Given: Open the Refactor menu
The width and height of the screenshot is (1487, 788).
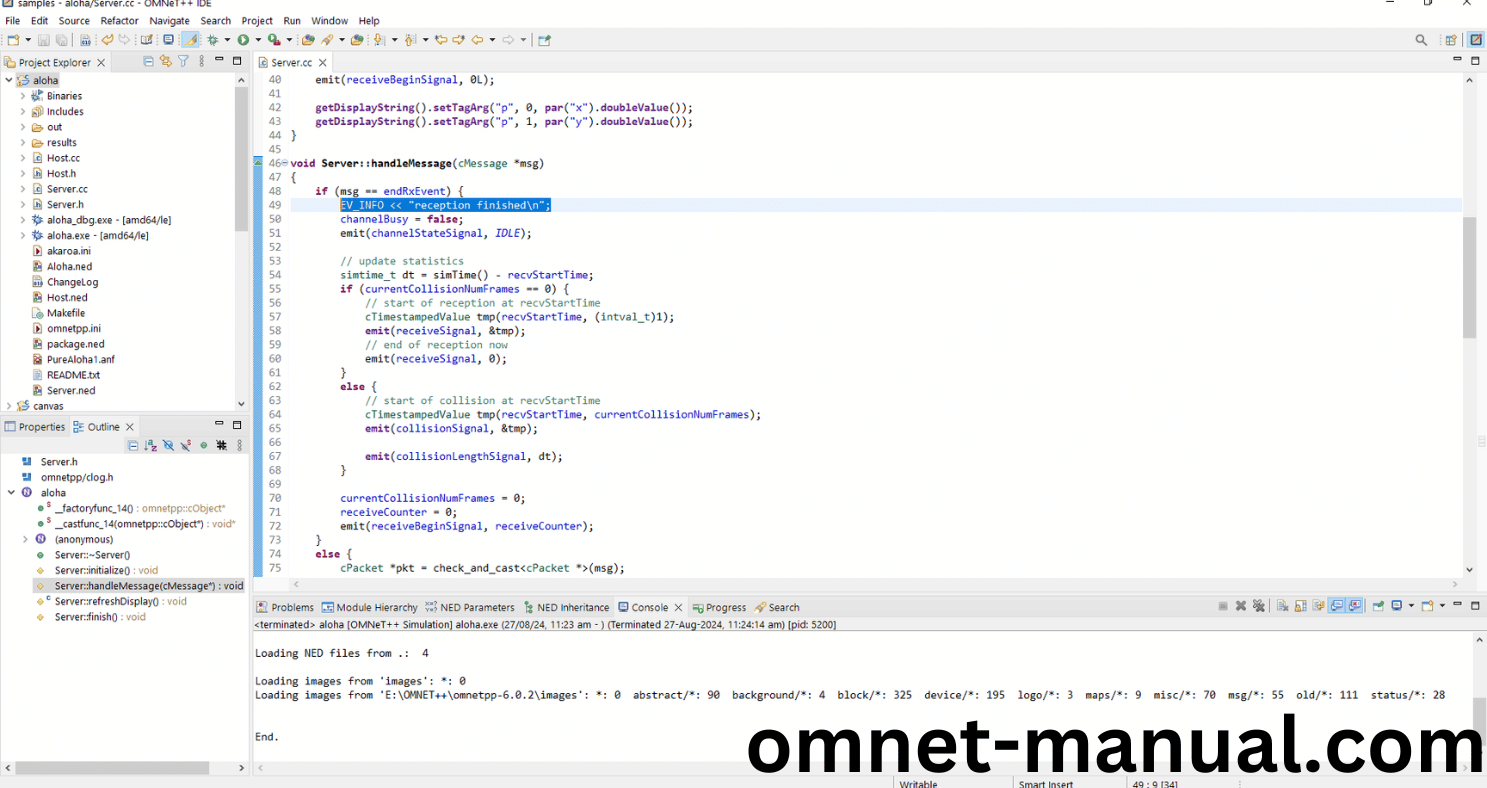Looking at the screenshot, I should [119, 20].
